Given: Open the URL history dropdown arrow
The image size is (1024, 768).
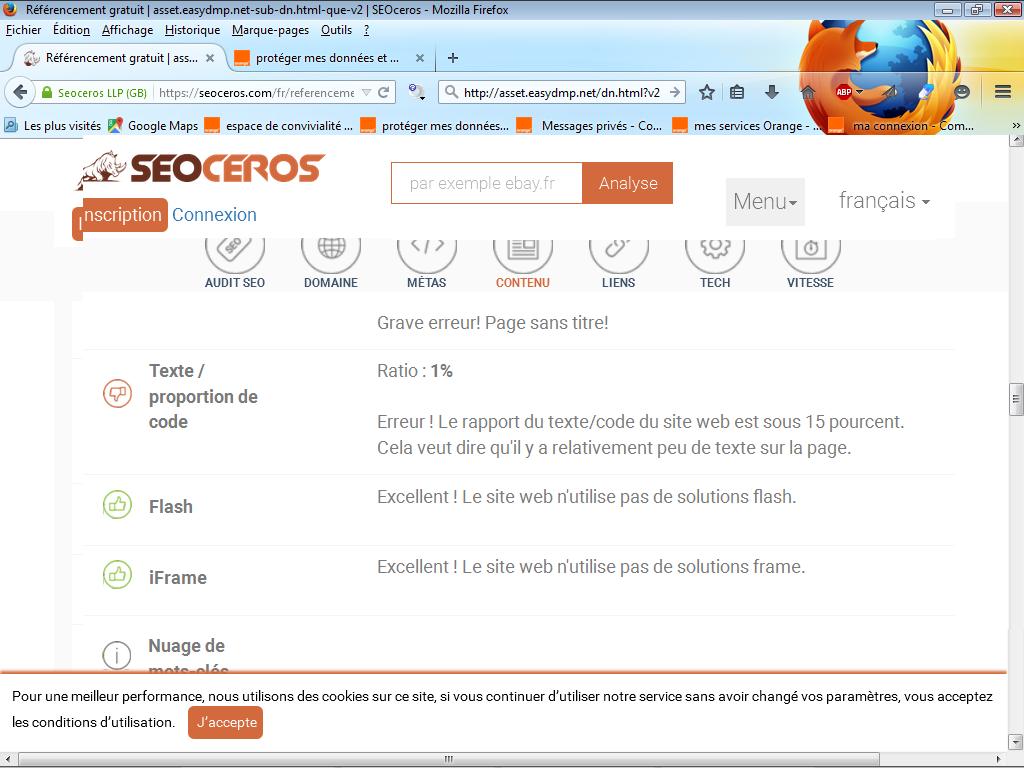Looking at the screenshot, I should (366, 93).
